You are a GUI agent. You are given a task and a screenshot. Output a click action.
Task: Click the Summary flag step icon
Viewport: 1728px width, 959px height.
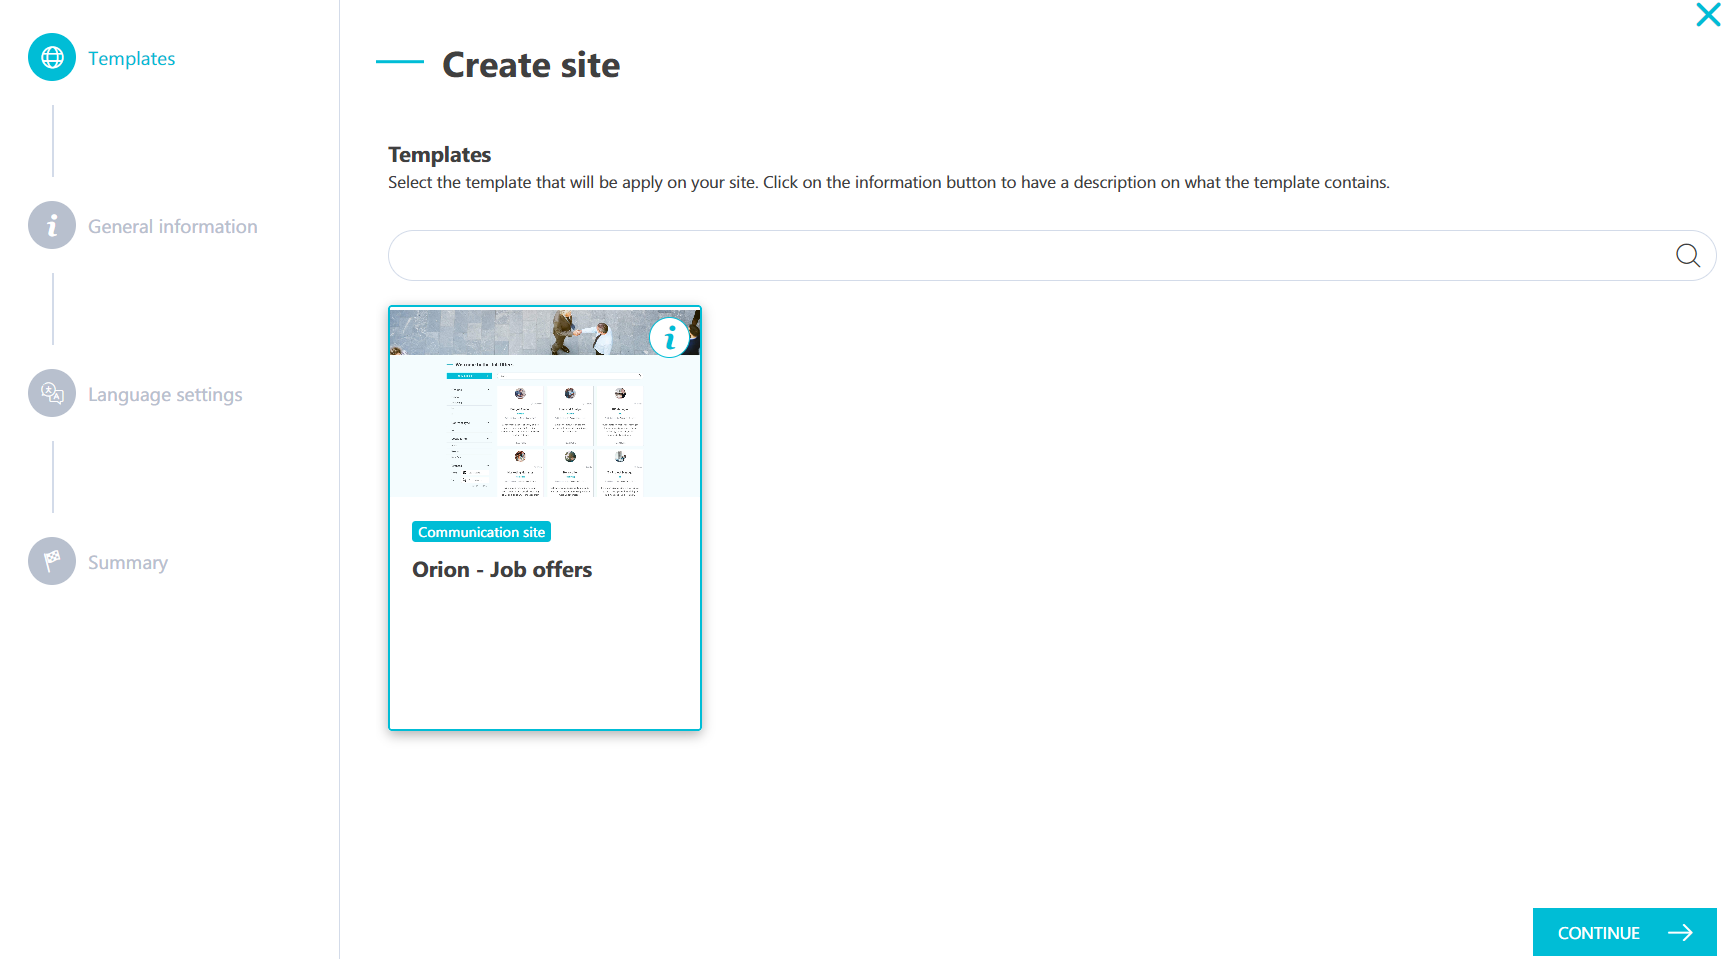click(x=52, y=562)
